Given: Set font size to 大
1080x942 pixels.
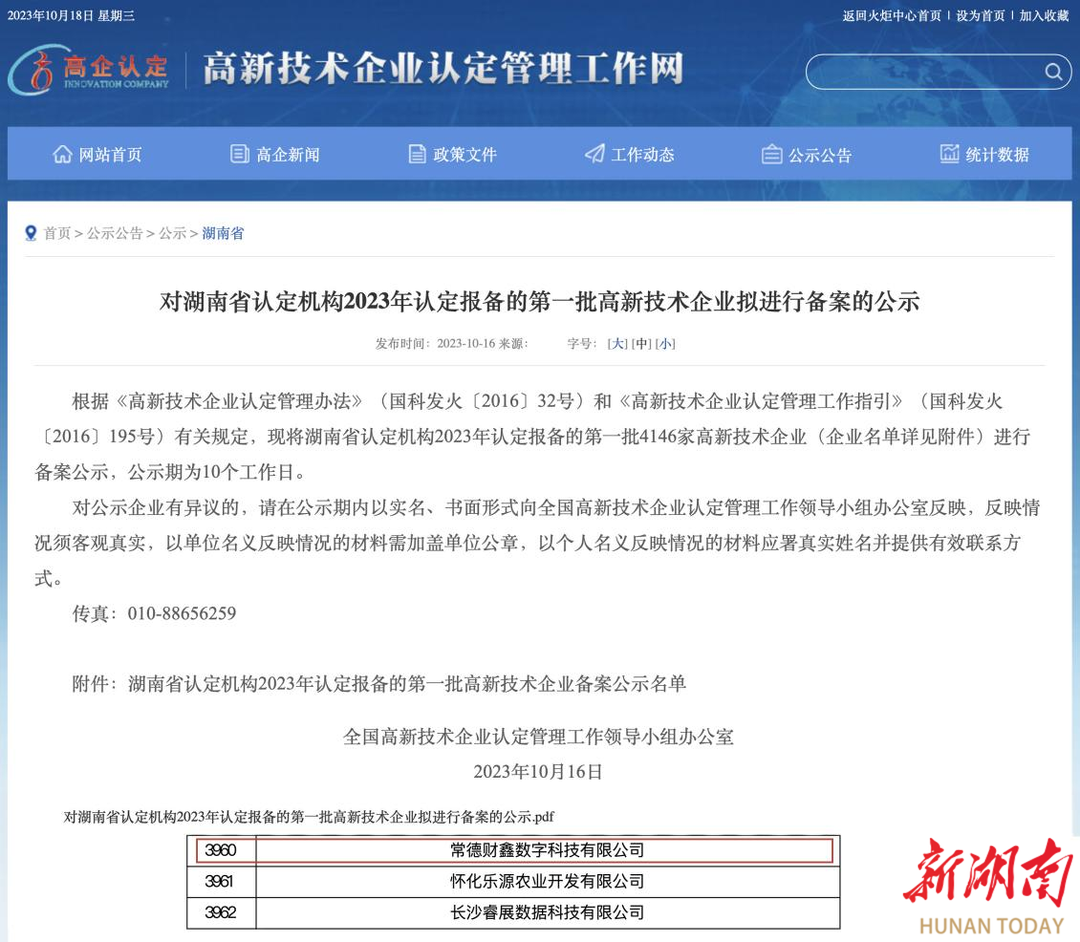Looking at the screenshot, I should [x=618, y=344].
